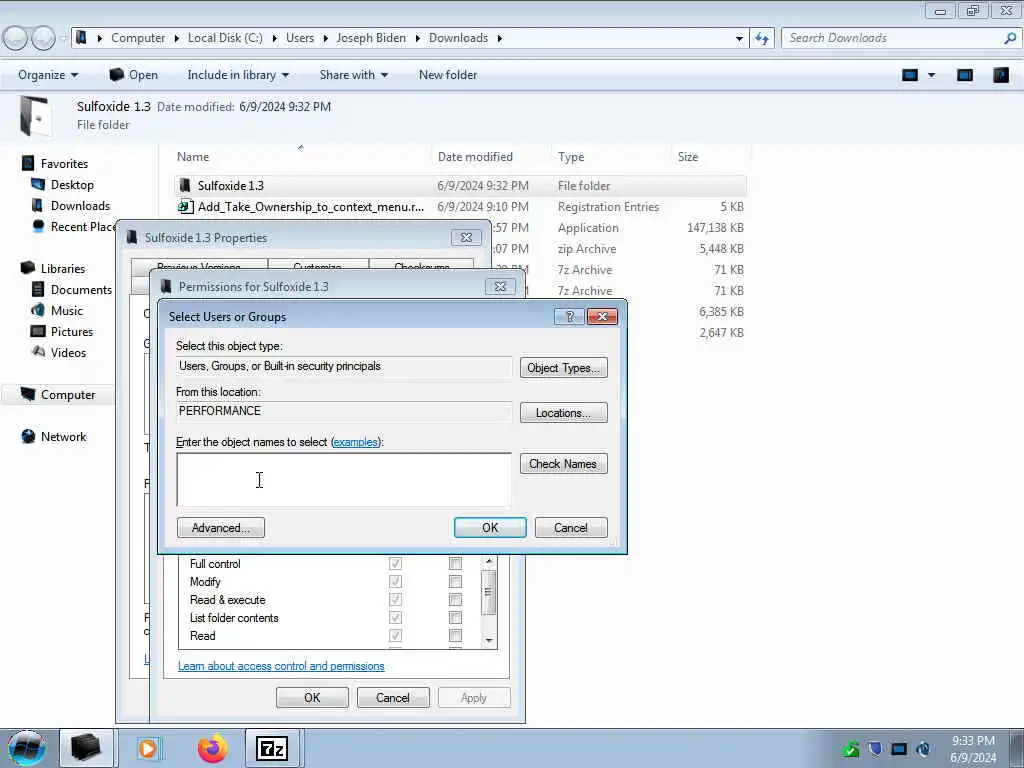Click the Locations... button
The width and height of the screenshot is (1024, 768).
564,413
